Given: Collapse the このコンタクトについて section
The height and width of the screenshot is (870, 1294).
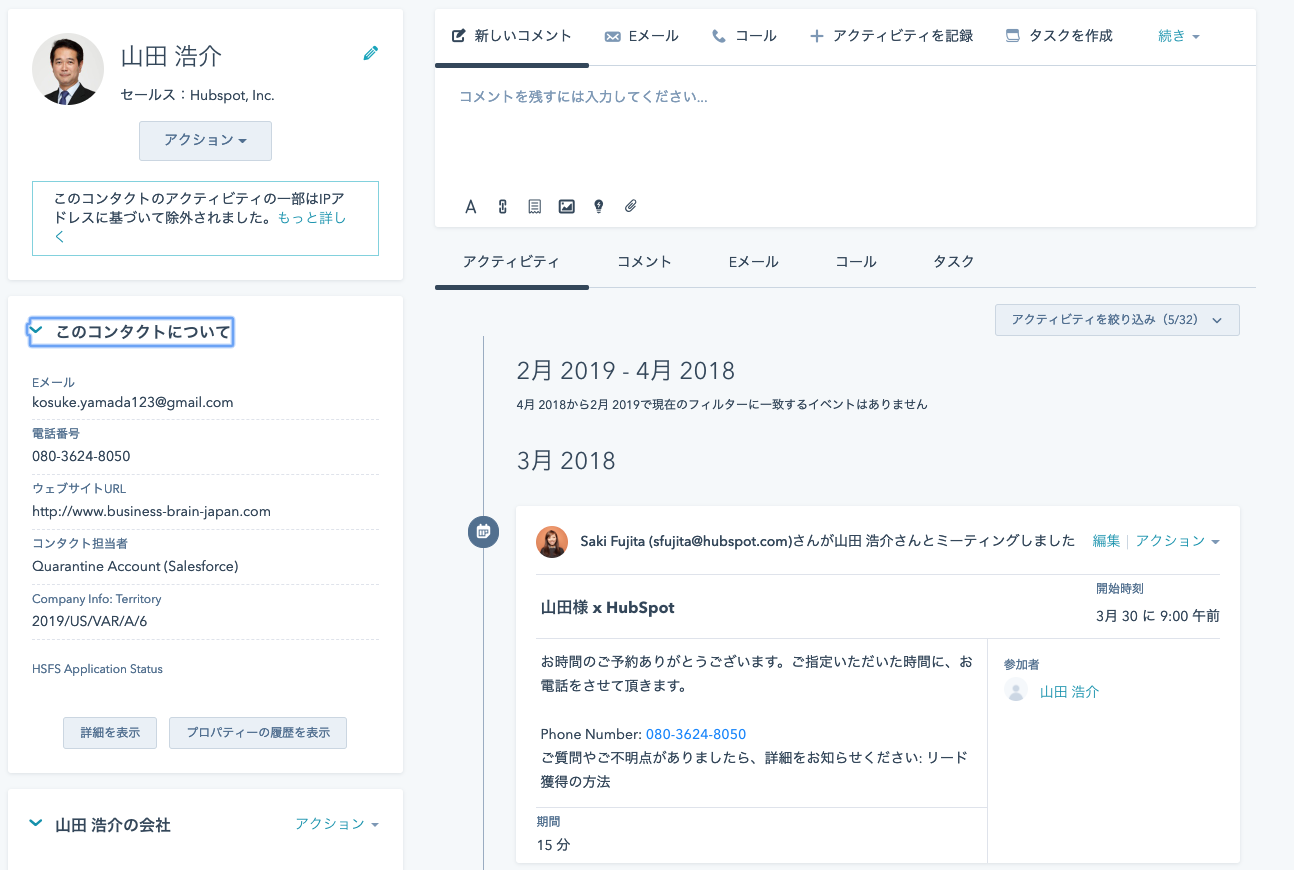Looking at the screenshot, I should tap(37, 331).
